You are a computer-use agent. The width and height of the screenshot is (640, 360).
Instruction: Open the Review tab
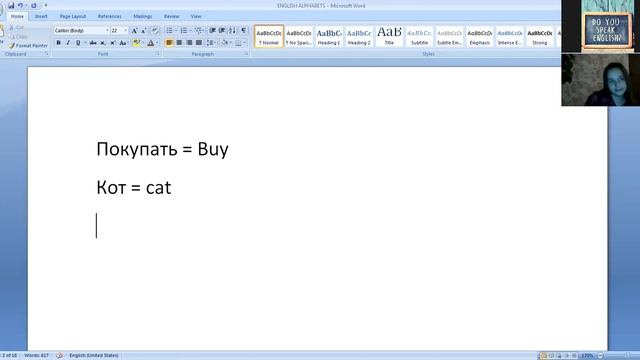coord(171,16)
